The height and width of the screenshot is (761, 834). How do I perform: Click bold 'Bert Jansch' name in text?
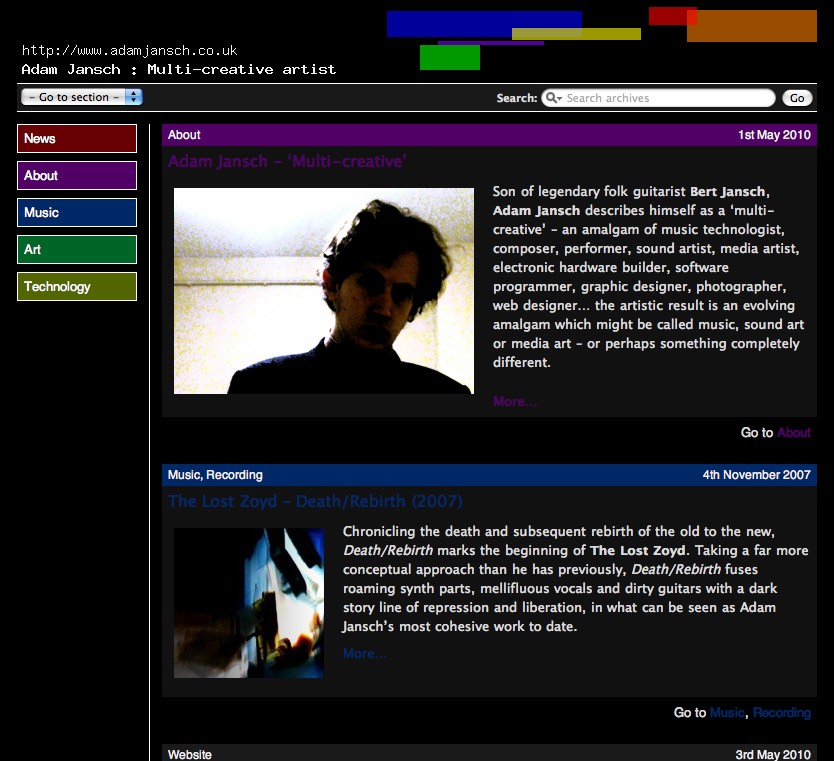(727, 191)
